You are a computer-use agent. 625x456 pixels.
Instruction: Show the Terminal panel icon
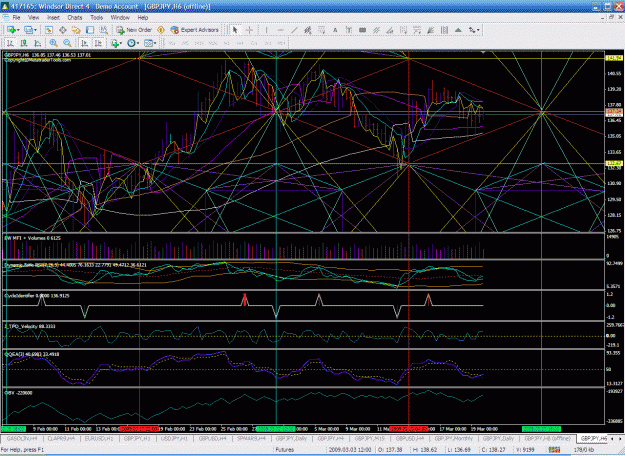point(90,30)
